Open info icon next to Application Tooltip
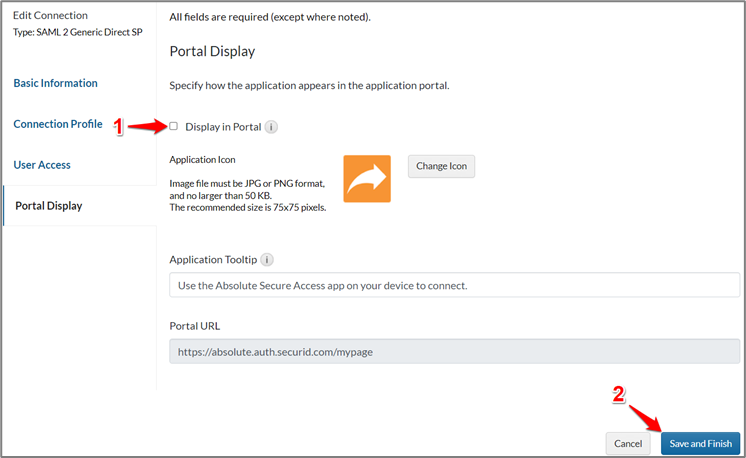 (x=267, y=259)
